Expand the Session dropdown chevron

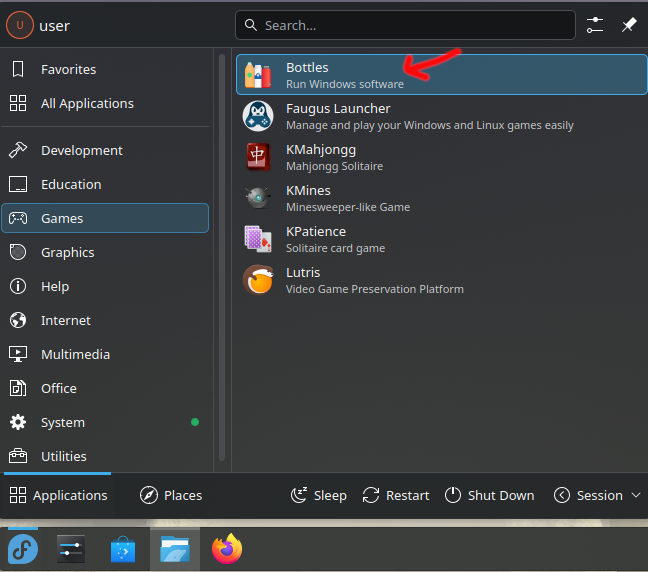pos(636,495)
